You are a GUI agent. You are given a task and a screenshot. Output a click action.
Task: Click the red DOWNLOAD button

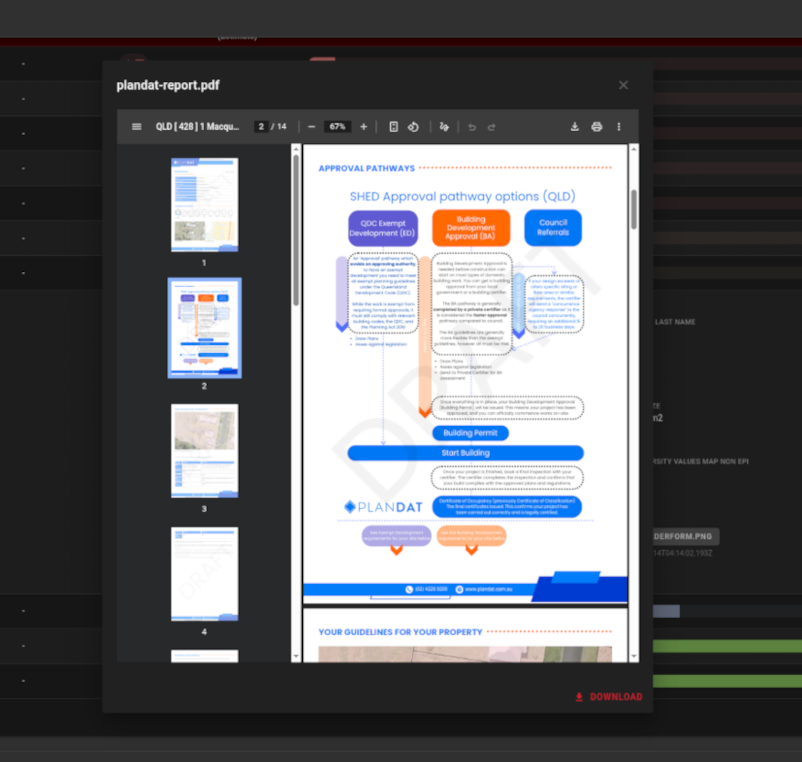(x=609, y=697)
